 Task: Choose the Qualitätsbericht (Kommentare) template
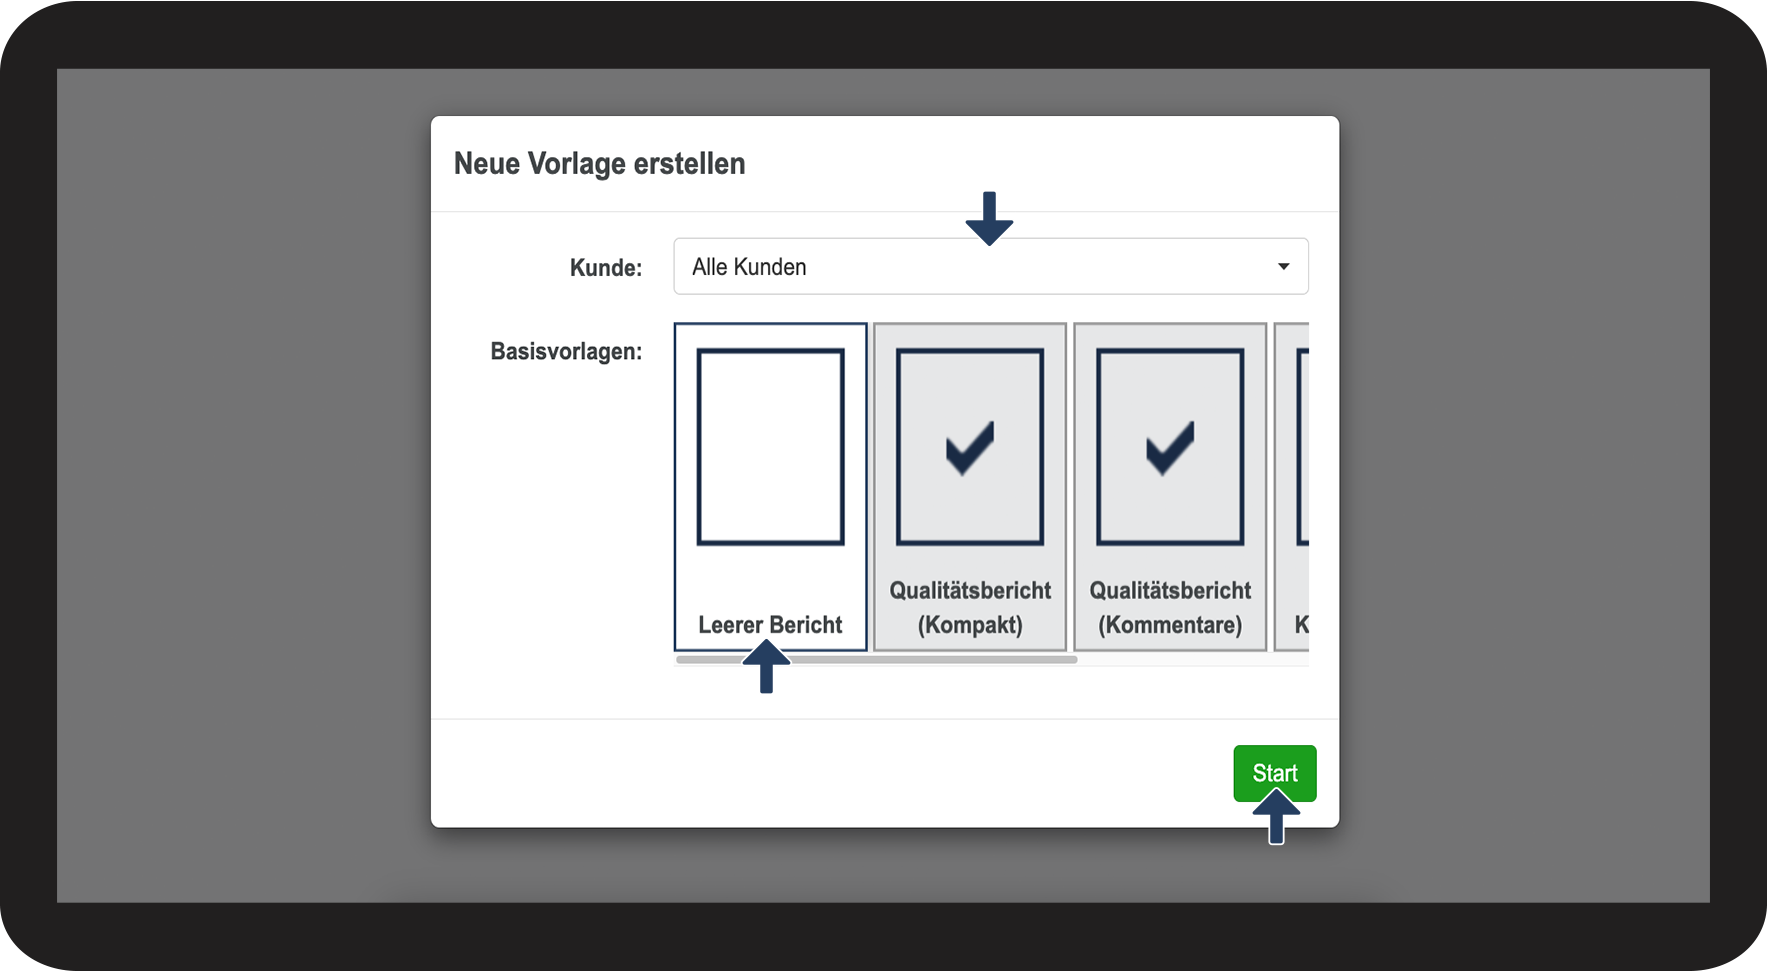point(1170,487)
